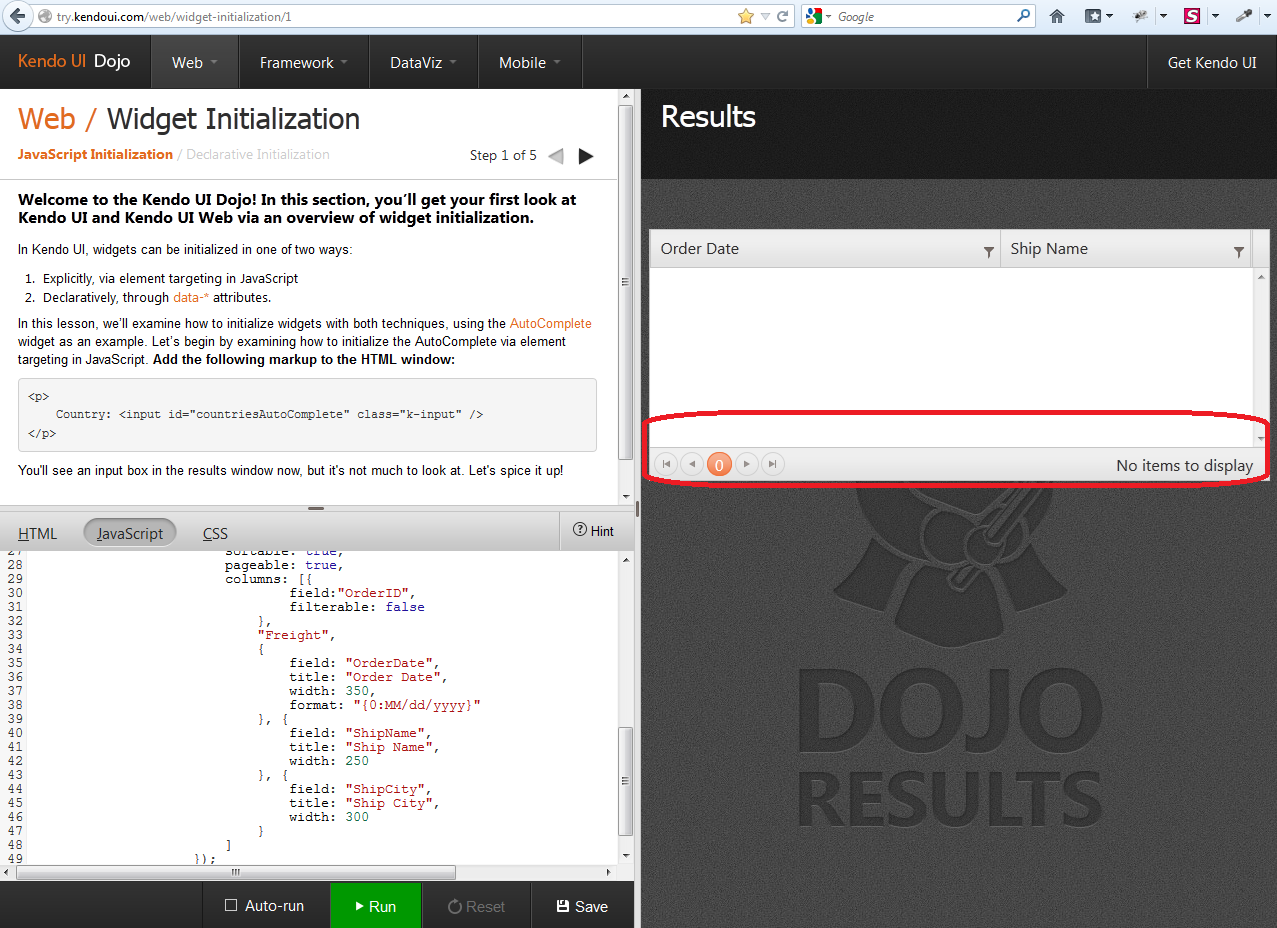Select the Declarative Initialization step
The image size is (1277, 928).
[258, 154]
